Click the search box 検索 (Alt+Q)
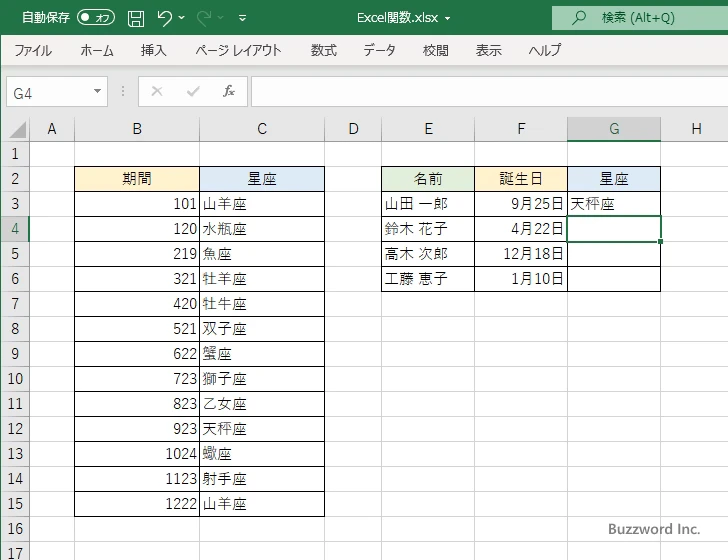728x560 pixels. click(x=640, y=18)
